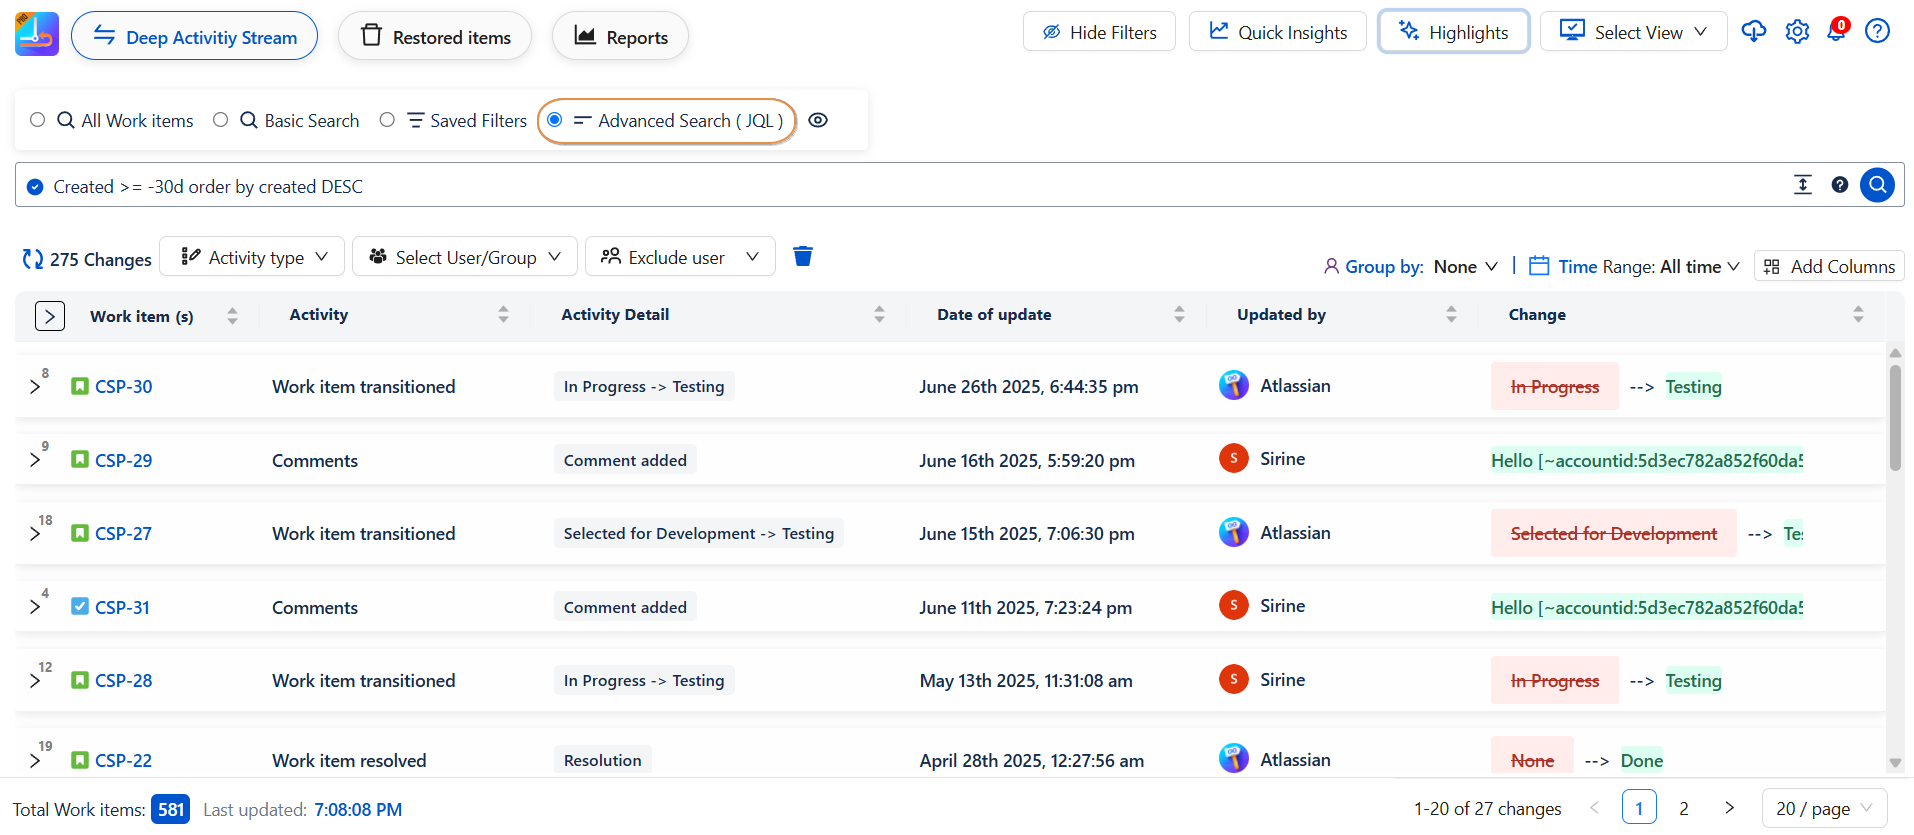Open the CSP-29 work item link
1914x835 pixels.
(123, 461)
